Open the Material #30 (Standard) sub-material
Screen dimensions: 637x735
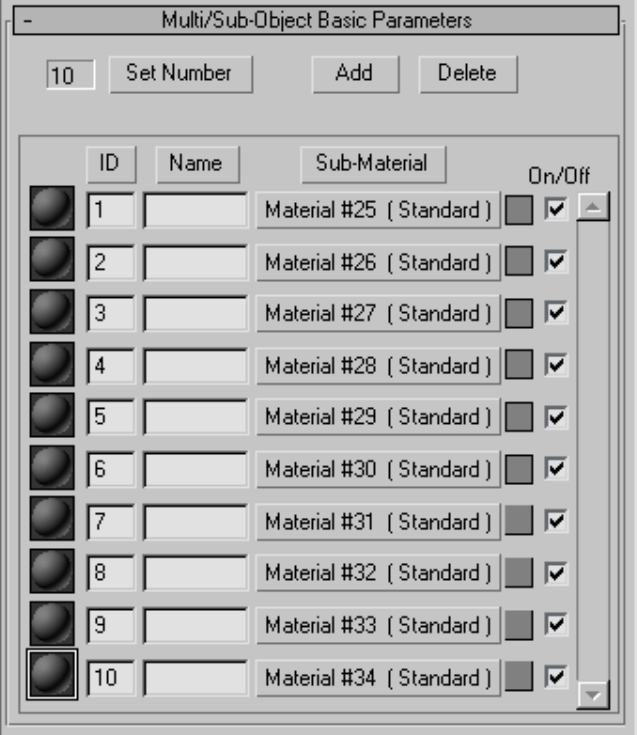[x=378, y=469]
